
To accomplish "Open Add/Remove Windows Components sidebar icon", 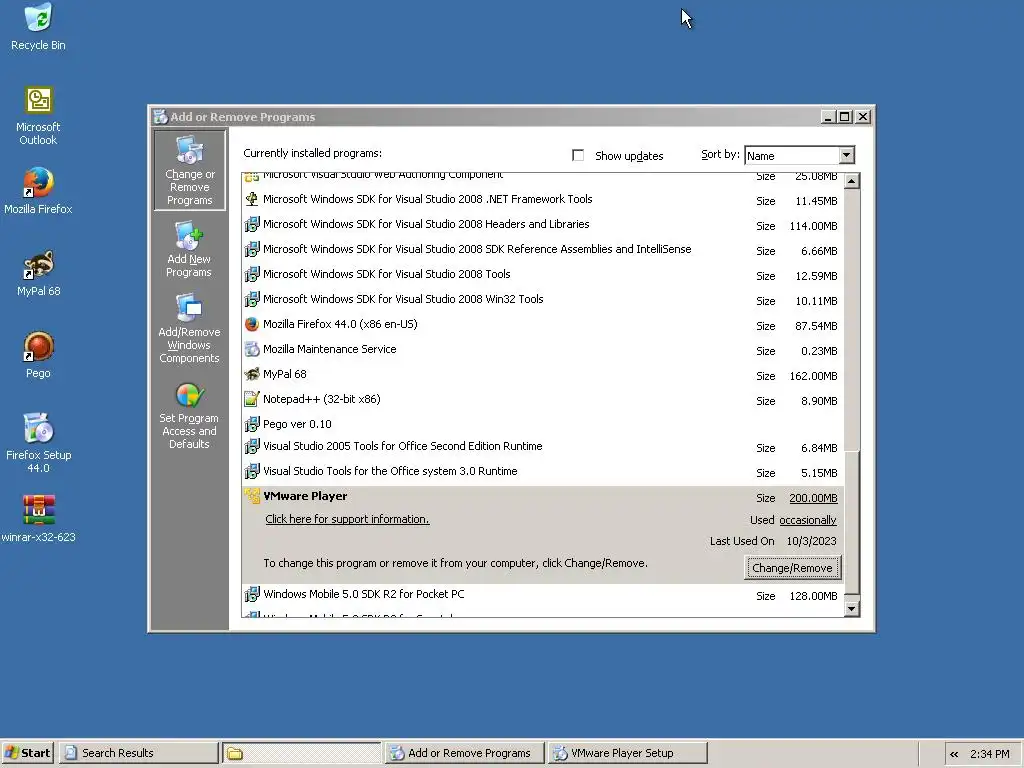I will coord(189,328).
